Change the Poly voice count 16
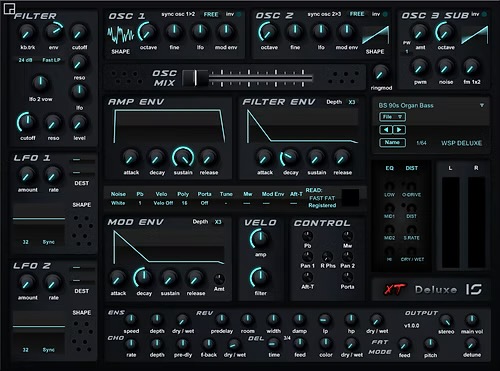 [184, 203]
